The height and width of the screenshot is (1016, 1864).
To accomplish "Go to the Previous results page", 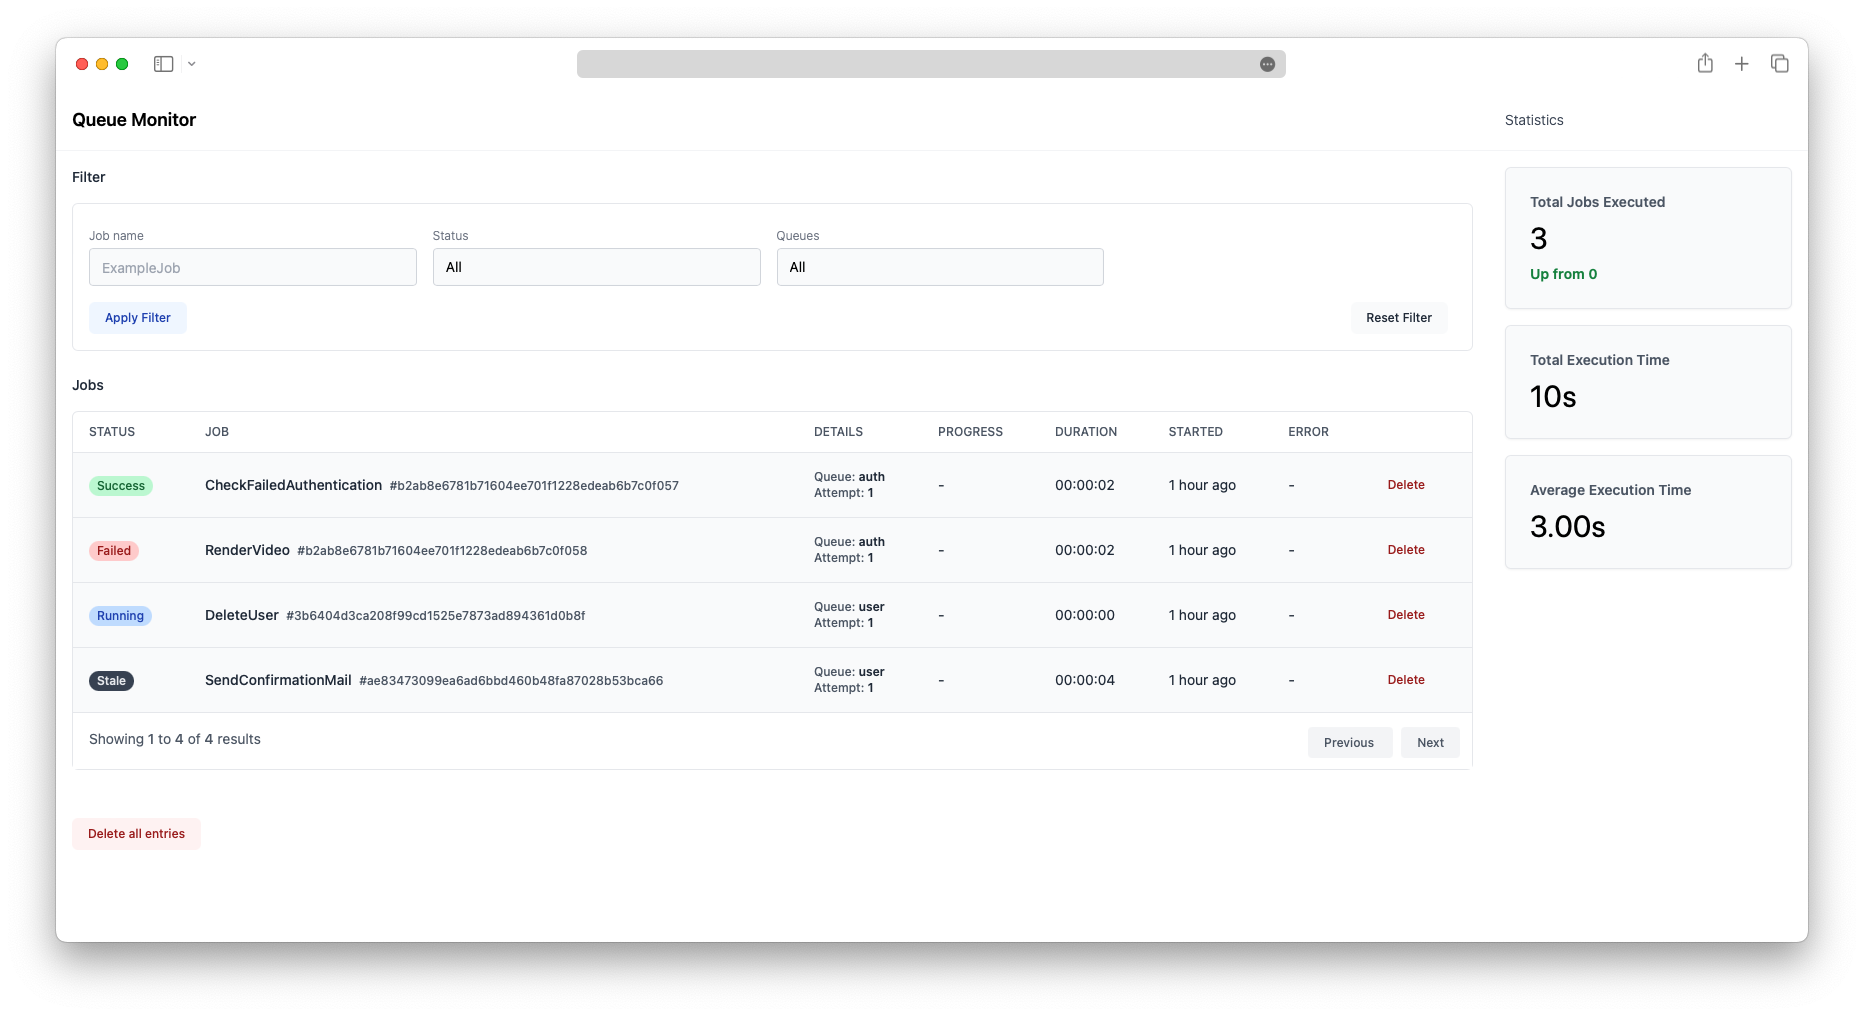I will tap(1349, 743).
